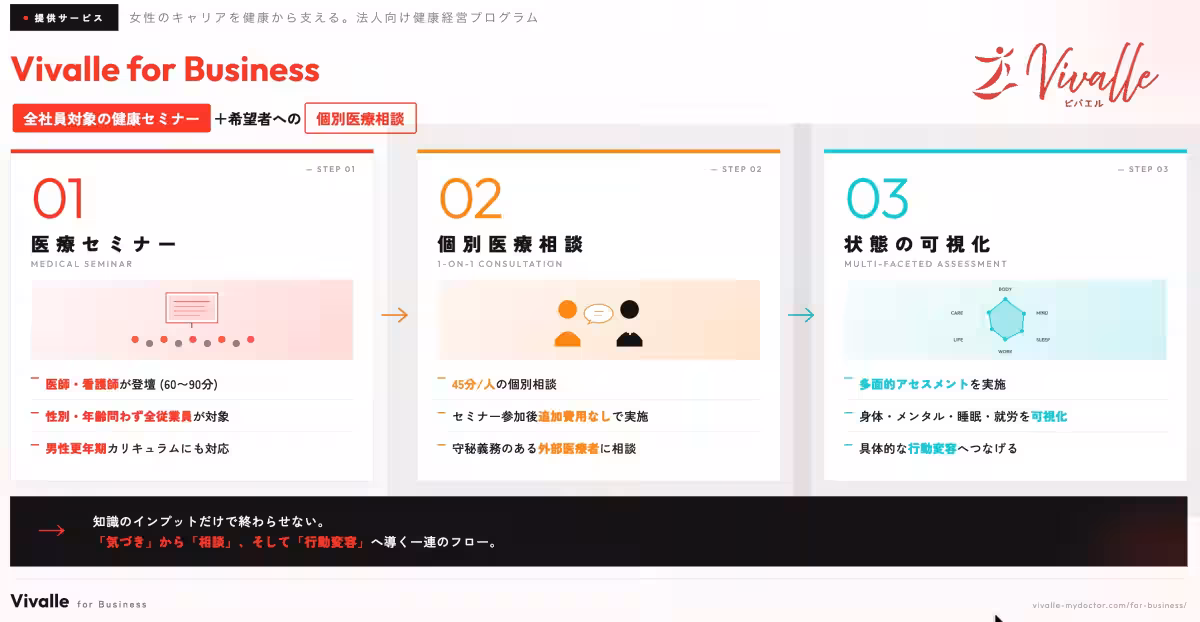Screen dimensions: 1200x622
Task: Click the 女性のキャリアを健康から支える tagline
Action: pyautogui.click(x=334, y=17)
